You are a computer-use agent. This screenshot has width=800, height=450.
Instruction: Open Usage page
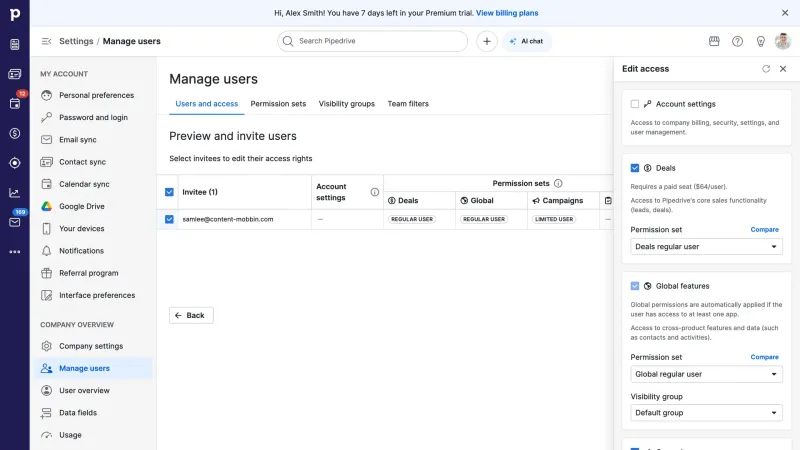tap(93, 435)
